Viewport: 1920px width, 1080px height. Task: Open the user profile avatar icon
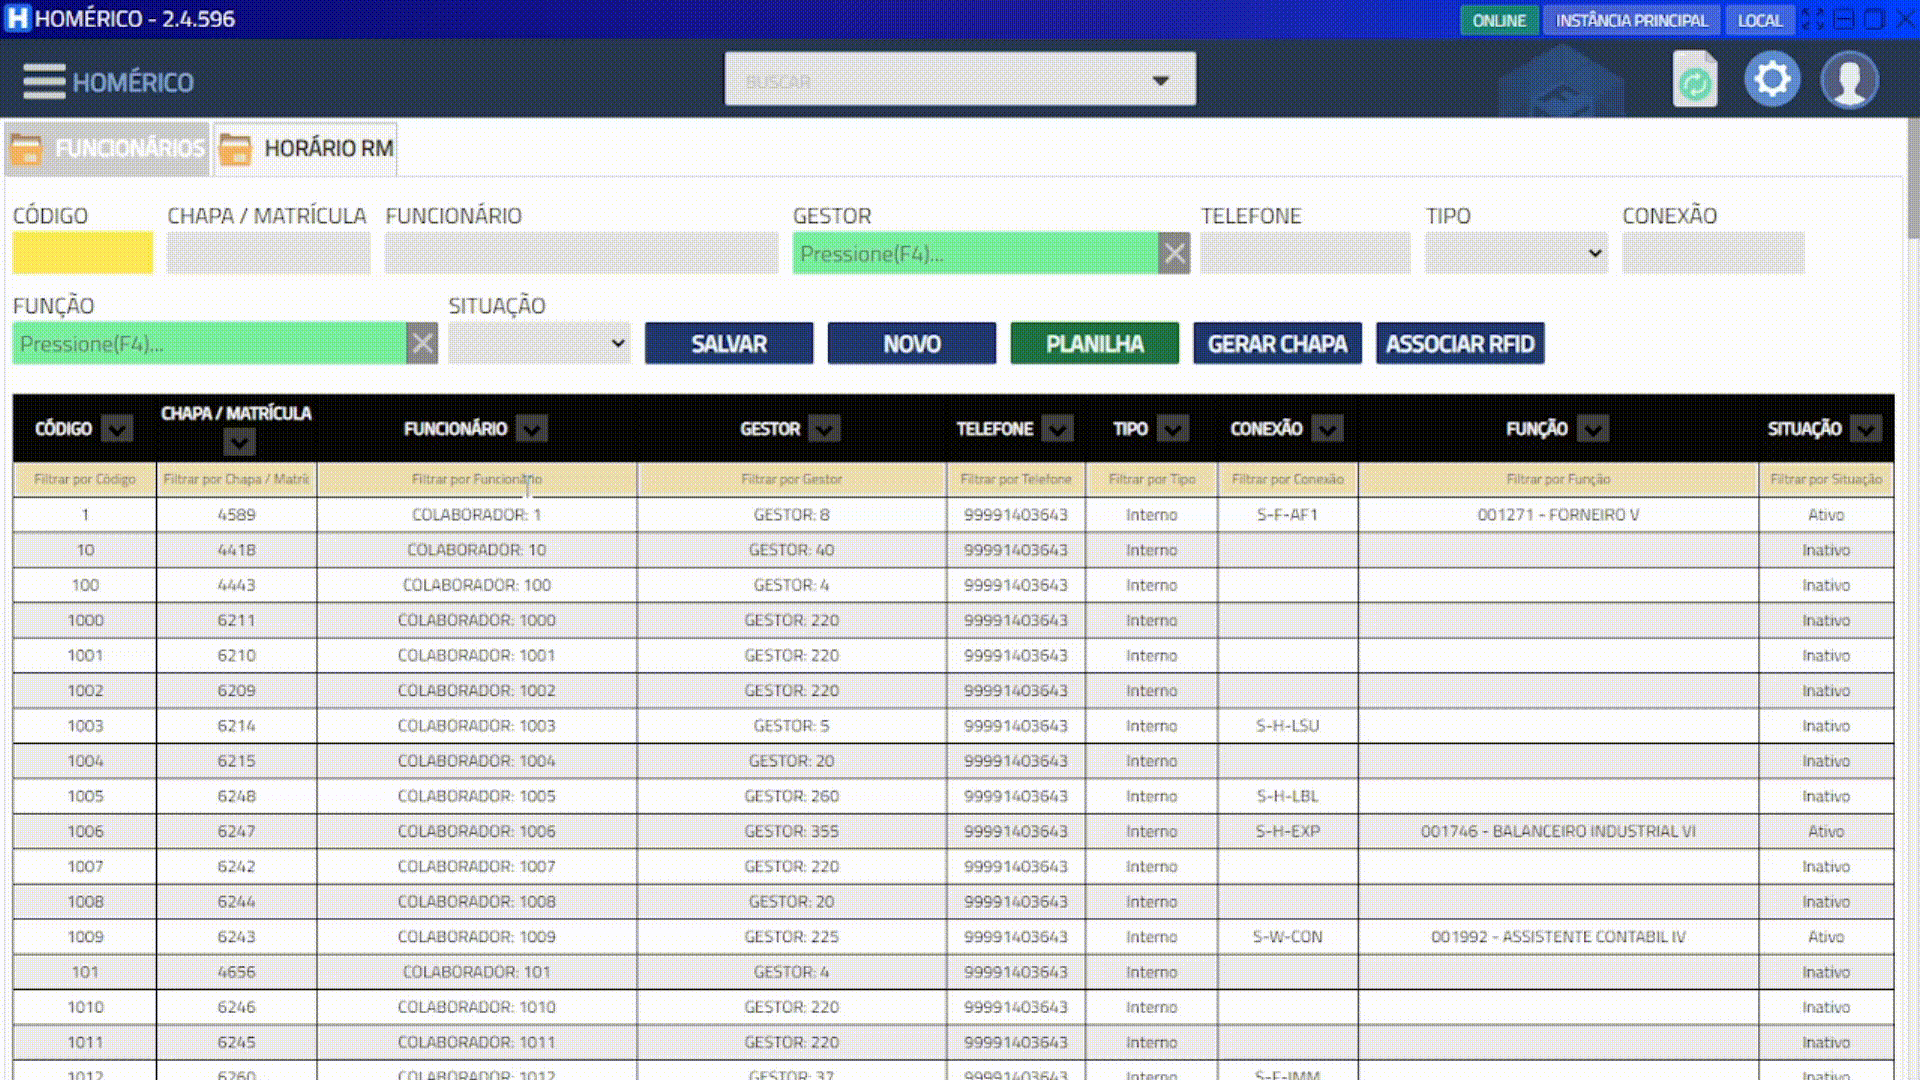point(1849,80)
